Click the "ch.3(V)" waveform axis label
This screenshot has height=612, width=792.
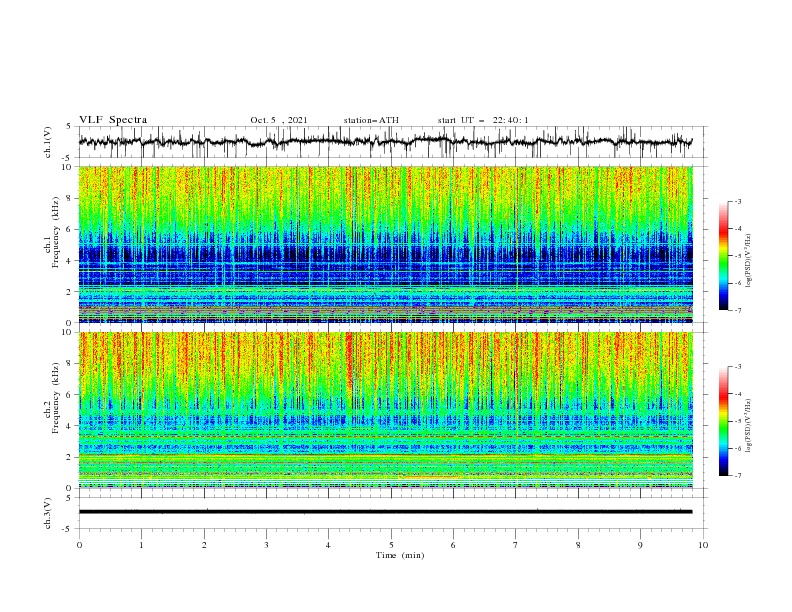48,513
